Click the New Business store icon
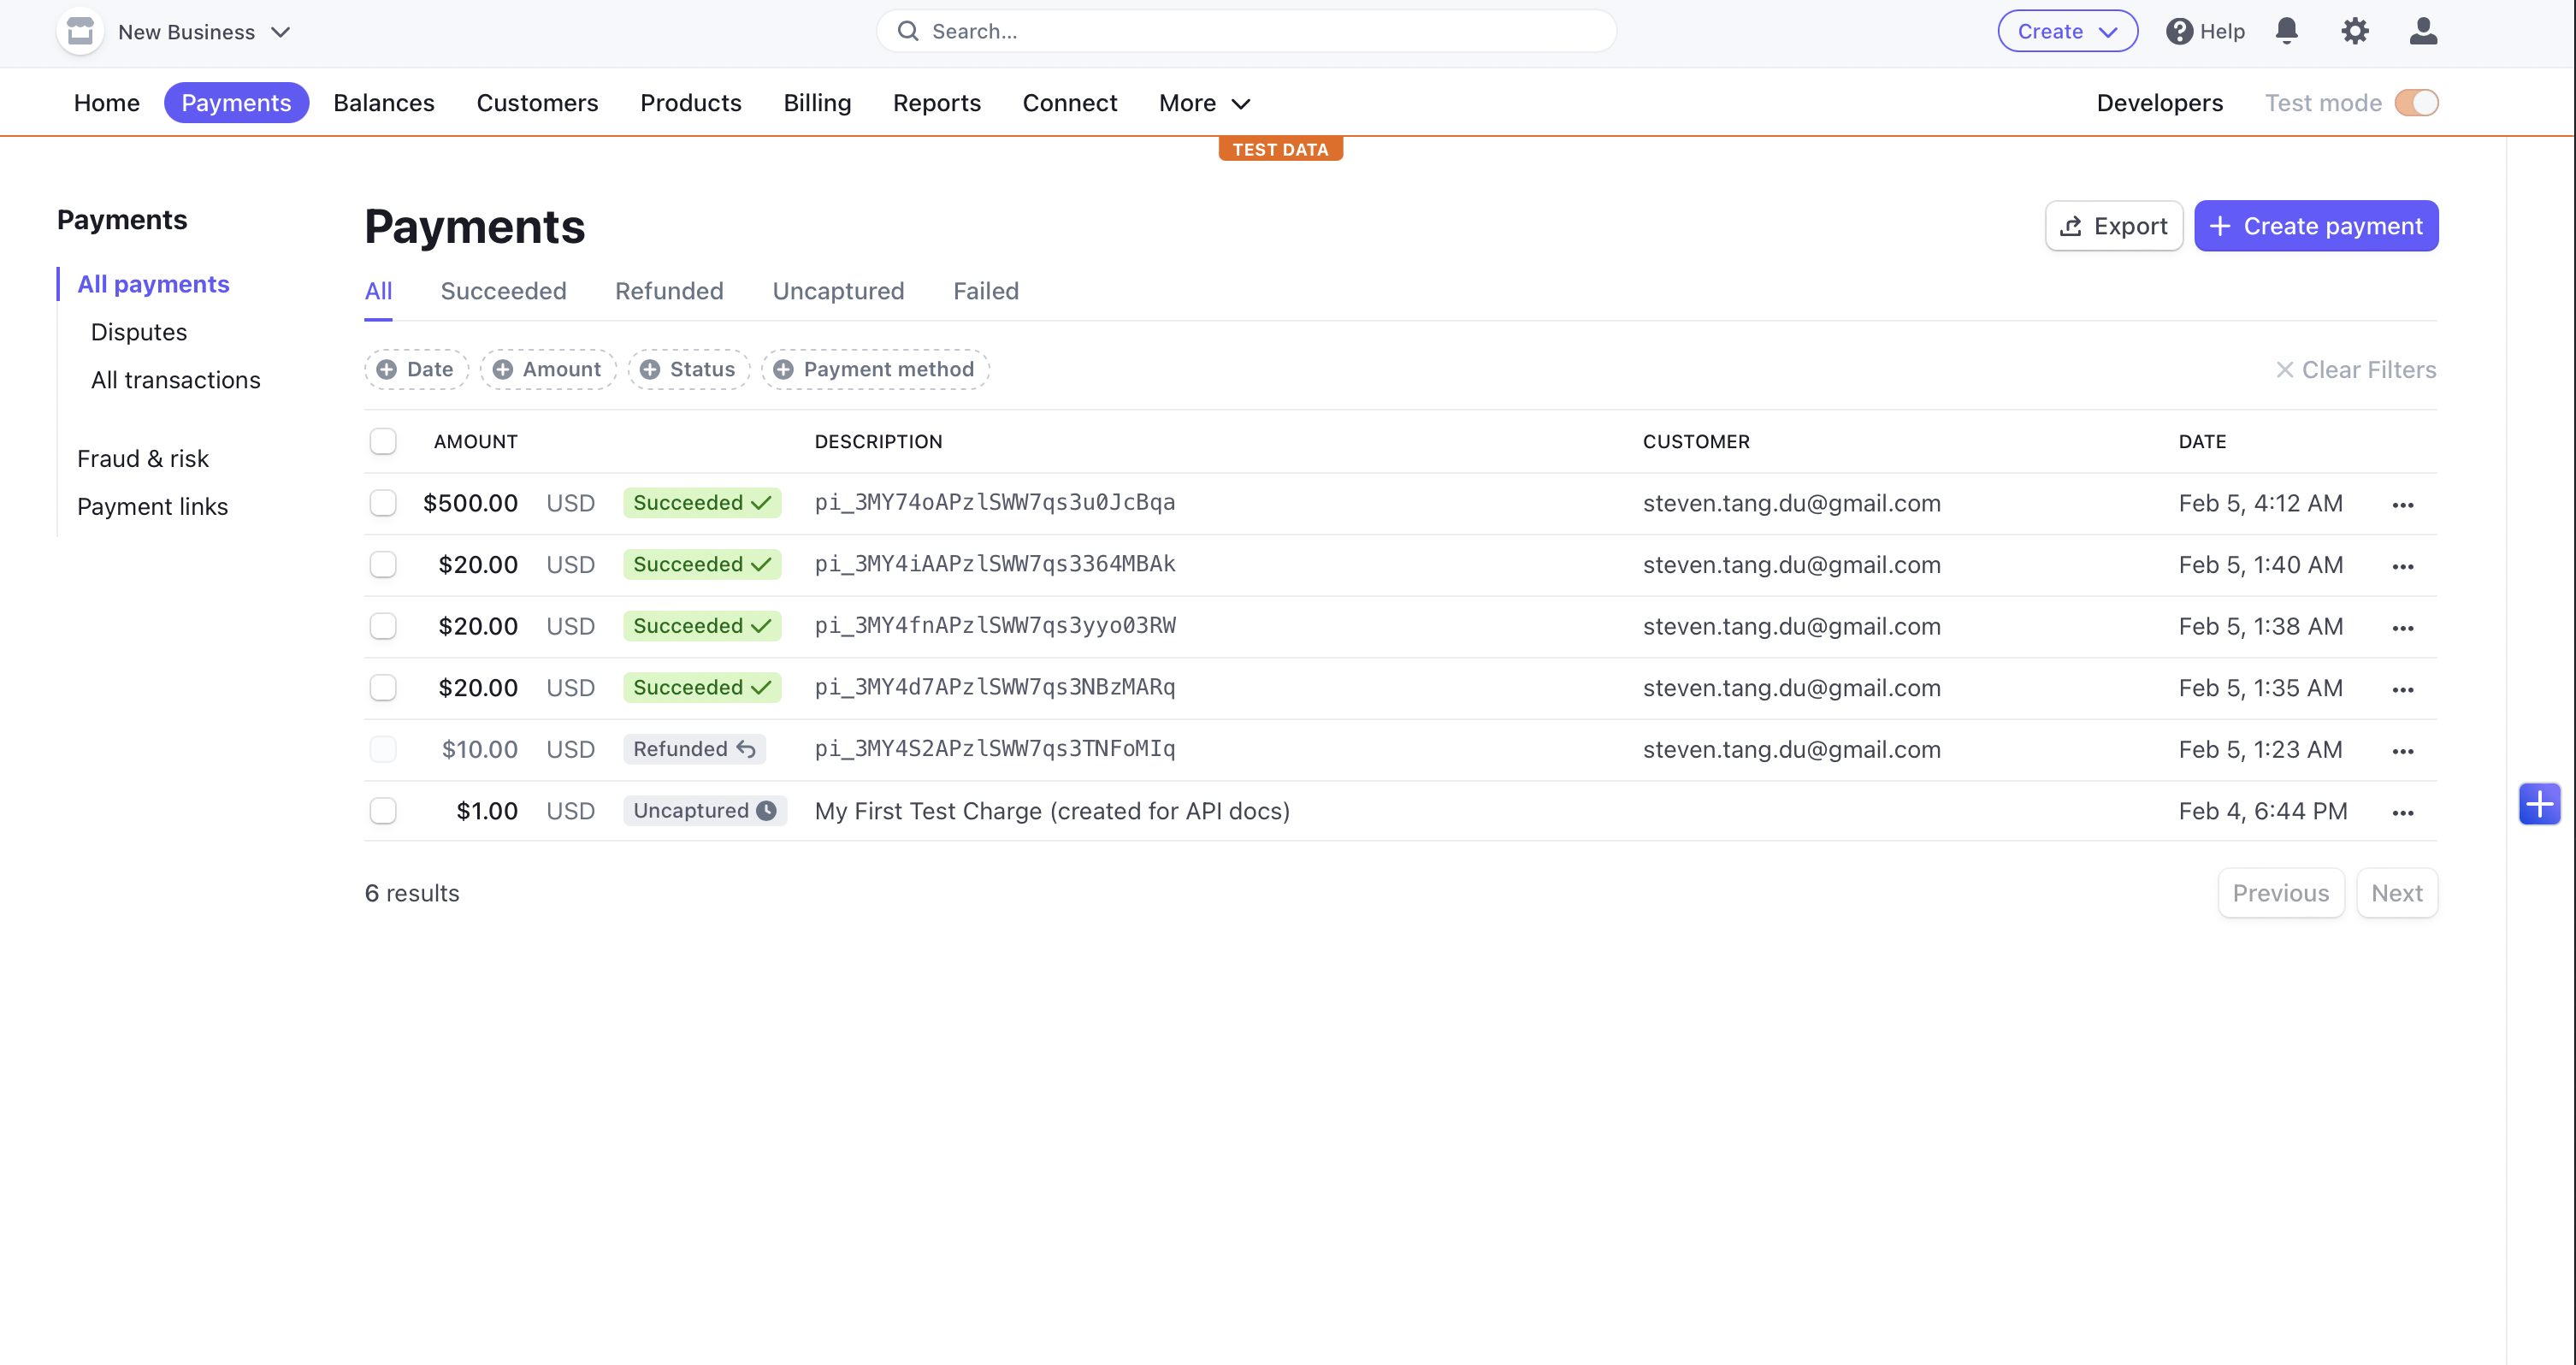This screenshot has height=1365, width=2576. [x=80, y=31]
